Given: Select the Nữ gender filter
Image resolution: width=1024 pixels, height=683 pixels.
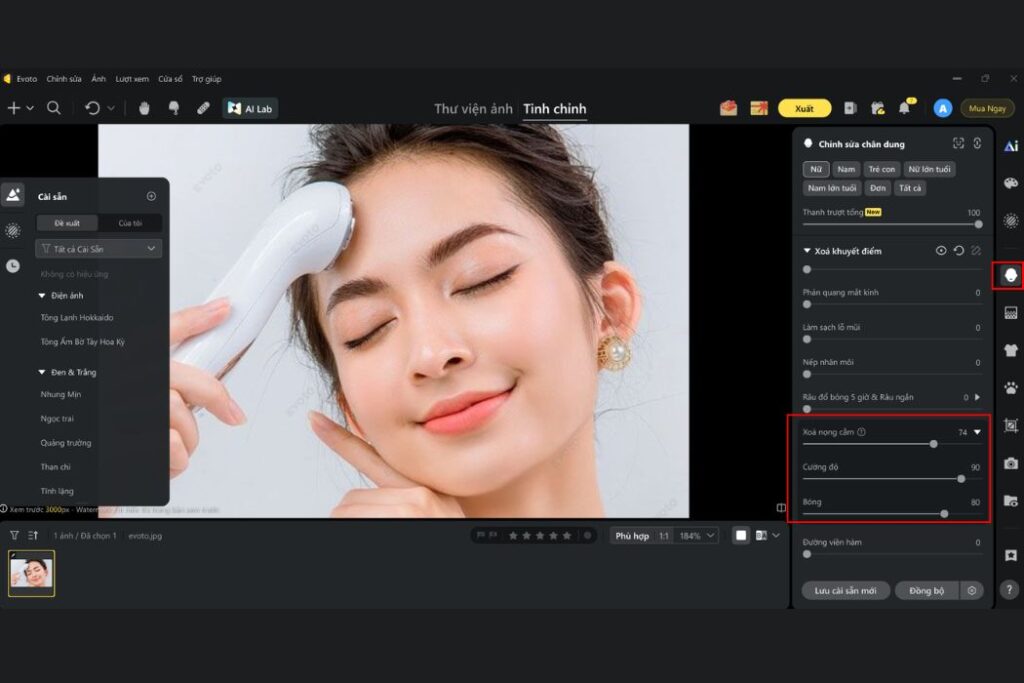Looking at the screenshot, I should [816, 169].
